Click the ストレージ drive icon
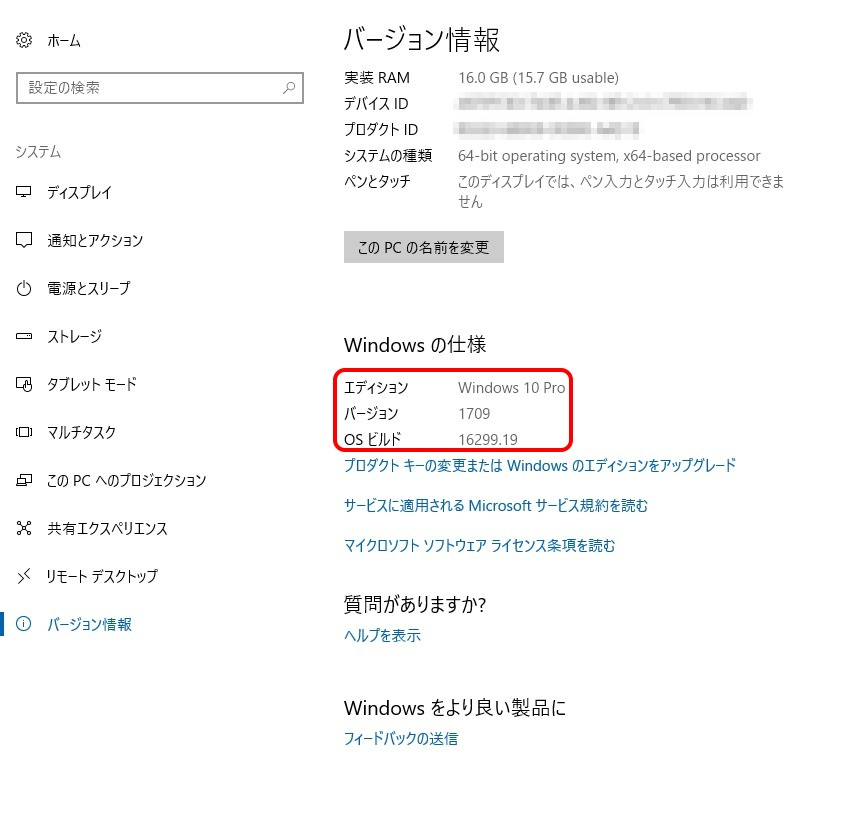 tap(24, 337)
